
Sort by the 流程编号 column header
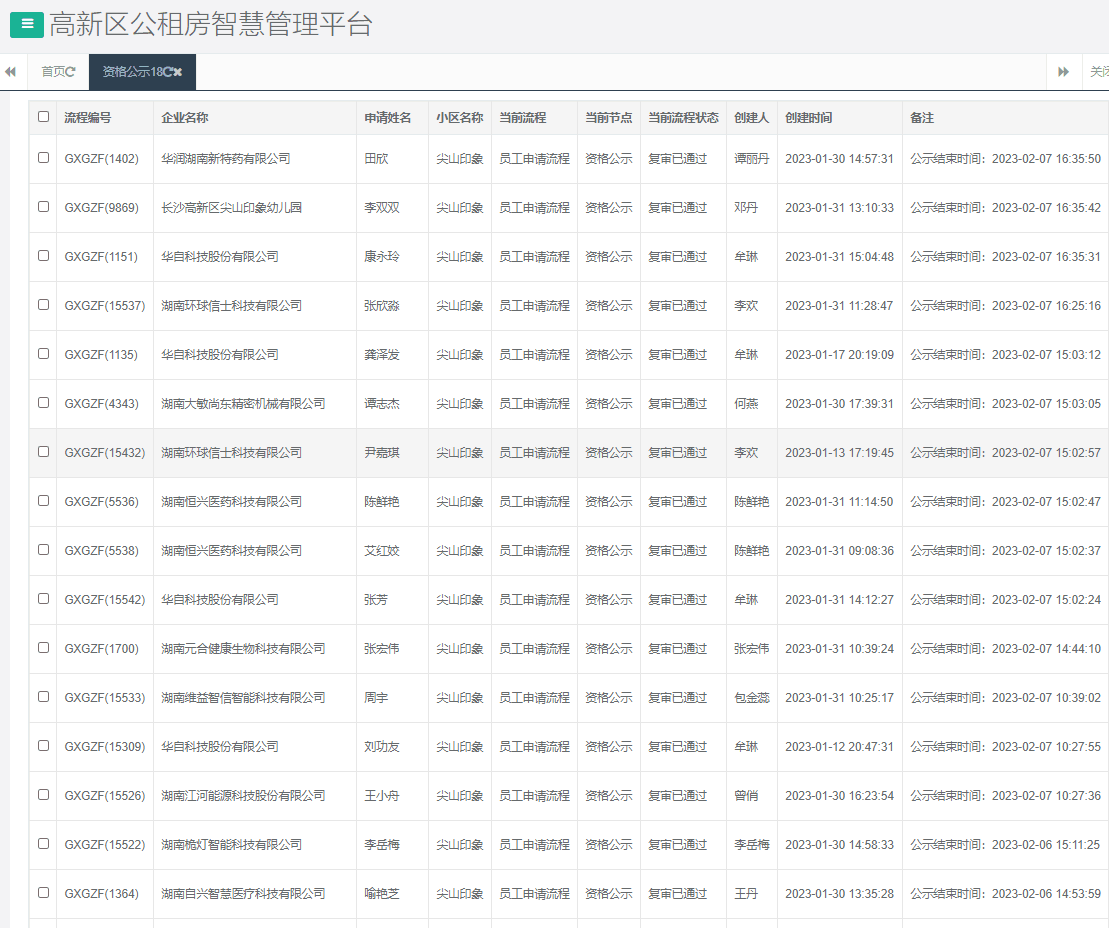coord(88,118)
